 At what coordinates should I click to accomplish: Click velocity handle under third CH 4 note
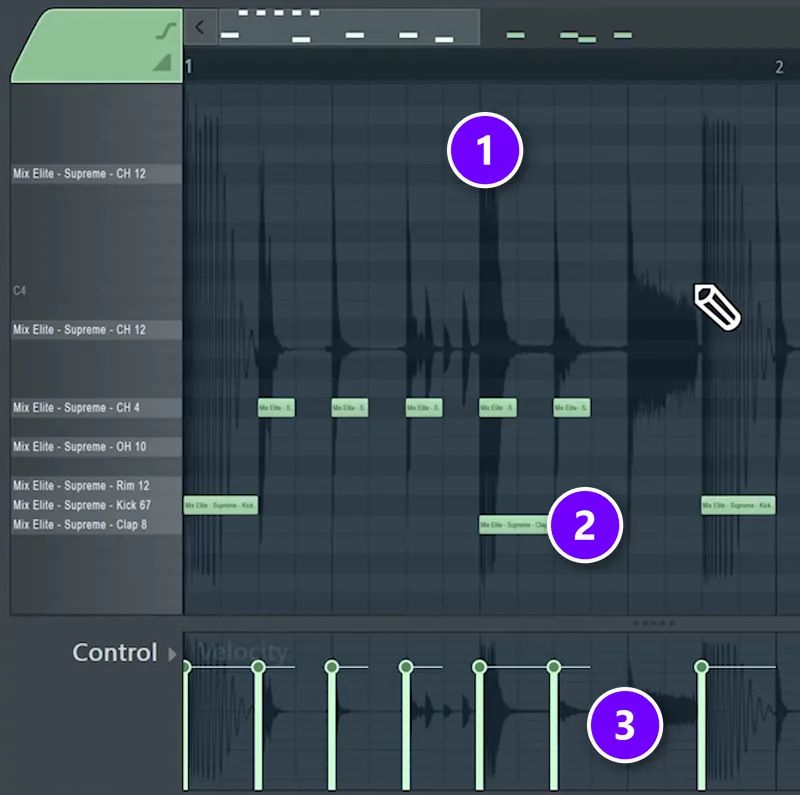(406, 667)
